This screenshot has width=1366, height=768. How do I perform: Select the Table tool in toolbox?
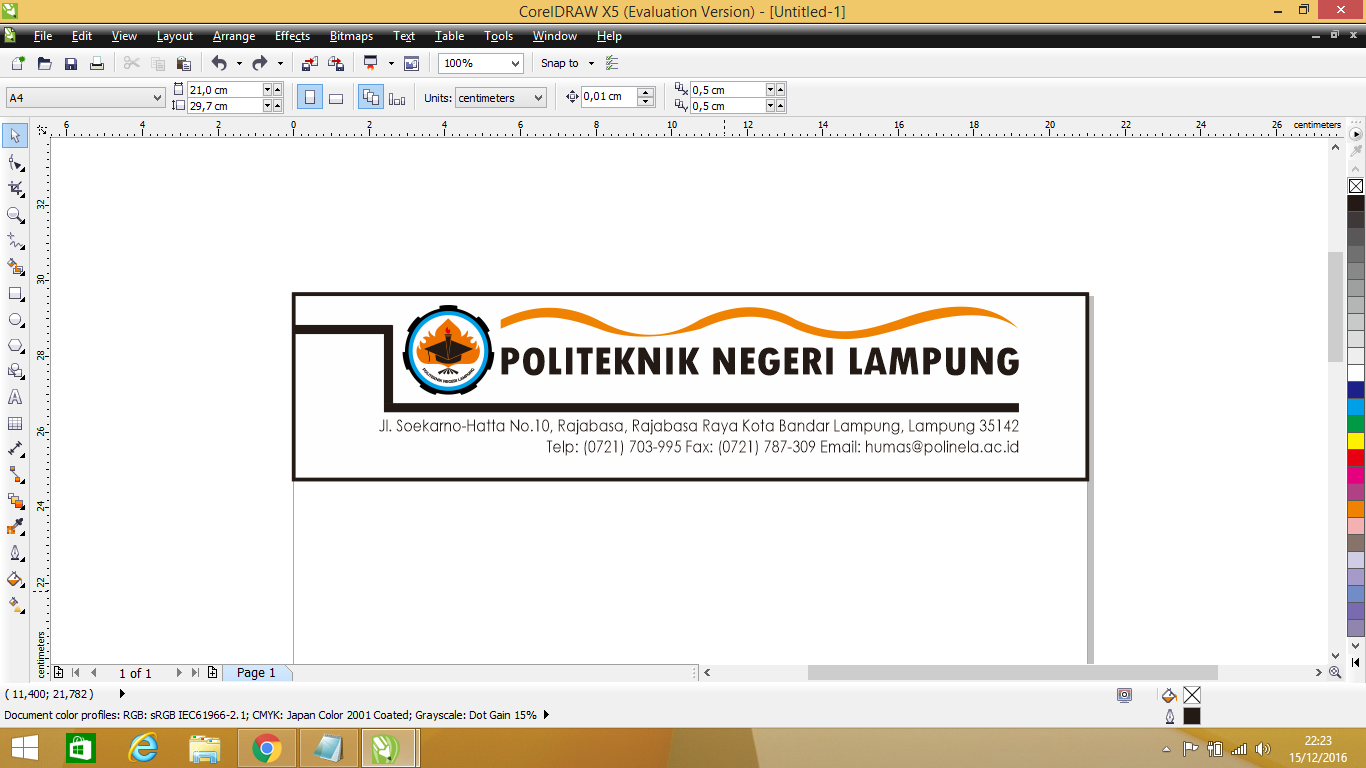(x=15, y=423)
